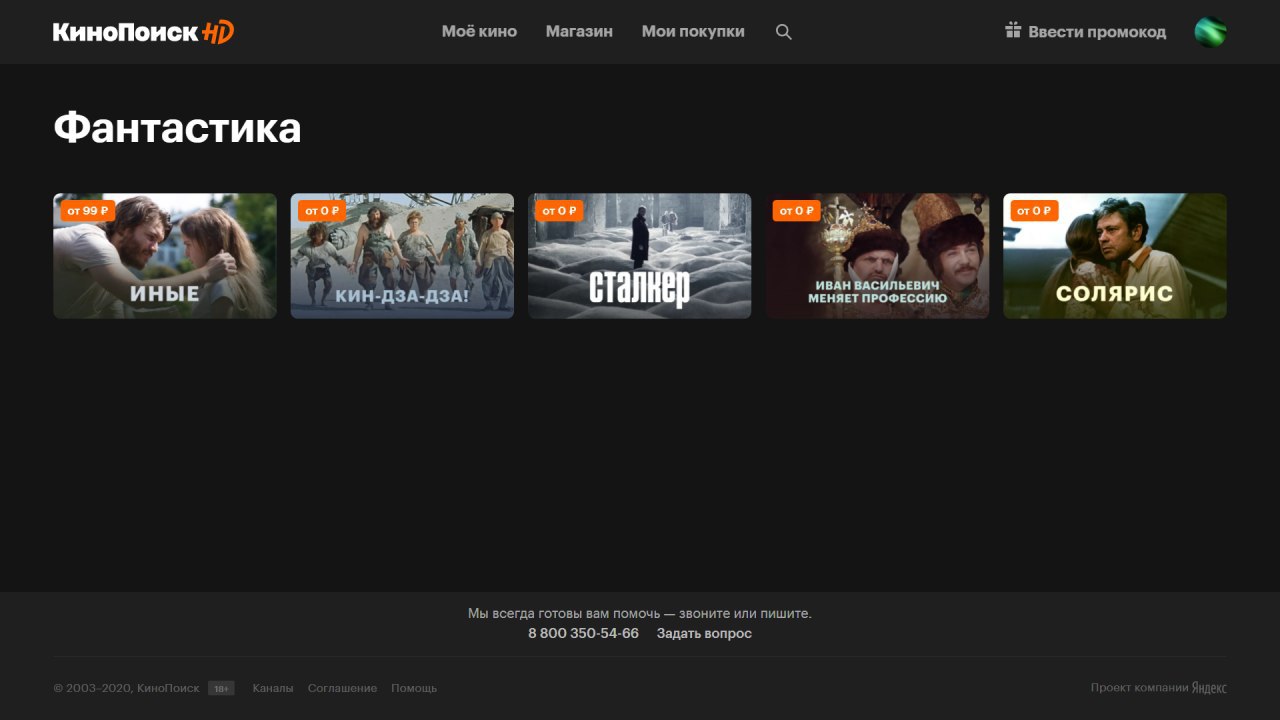
Task: Open the Yandex logo in the footer
Action: point(1209,688)
